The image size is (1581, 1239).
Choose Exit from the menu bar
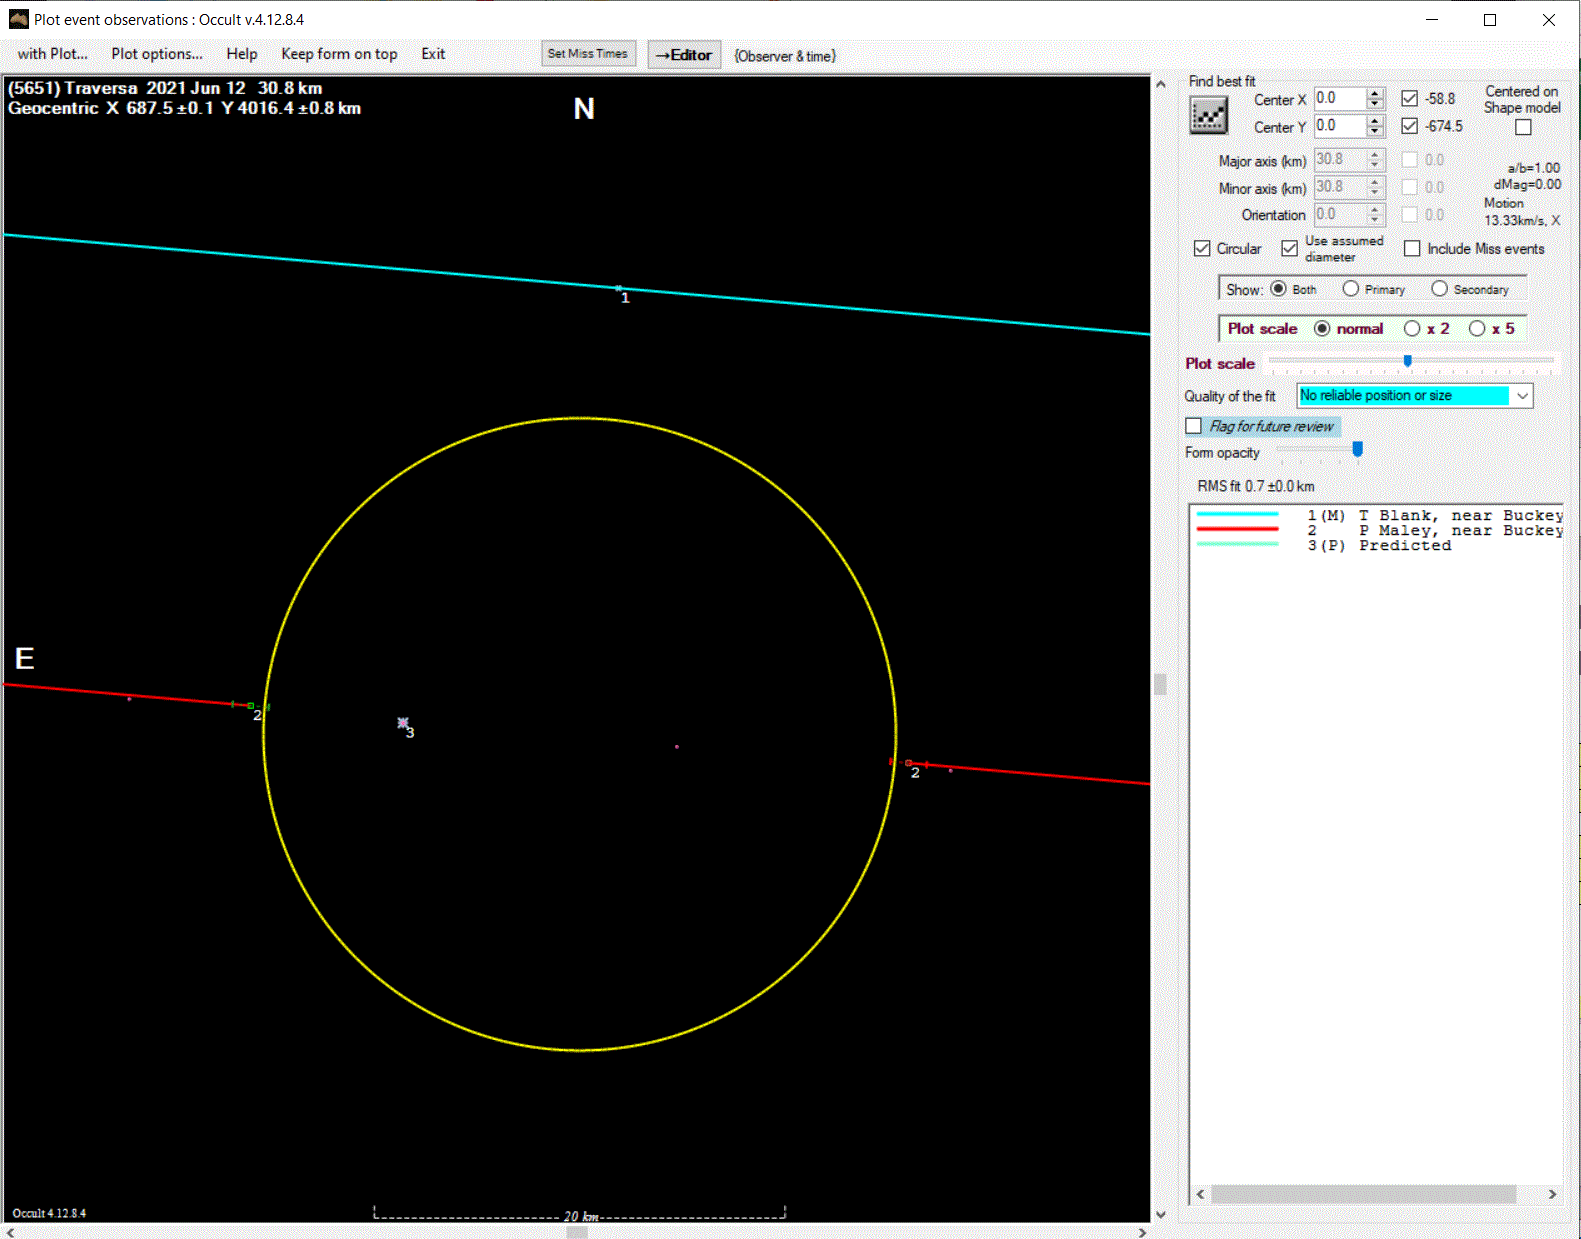click(x=433, y=54)
